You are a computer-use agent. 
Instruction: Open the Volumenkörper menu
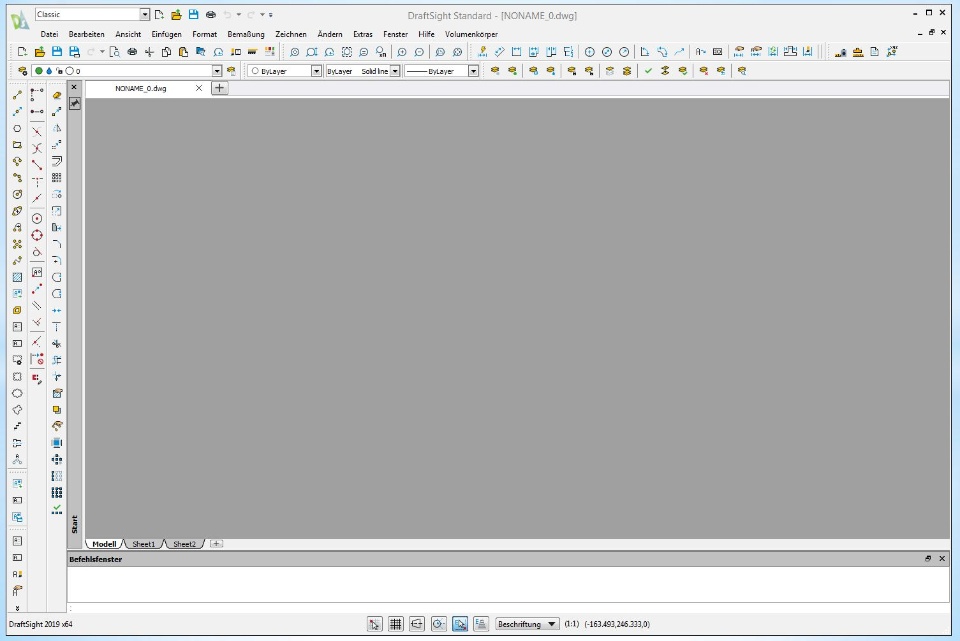pos(471,34)
